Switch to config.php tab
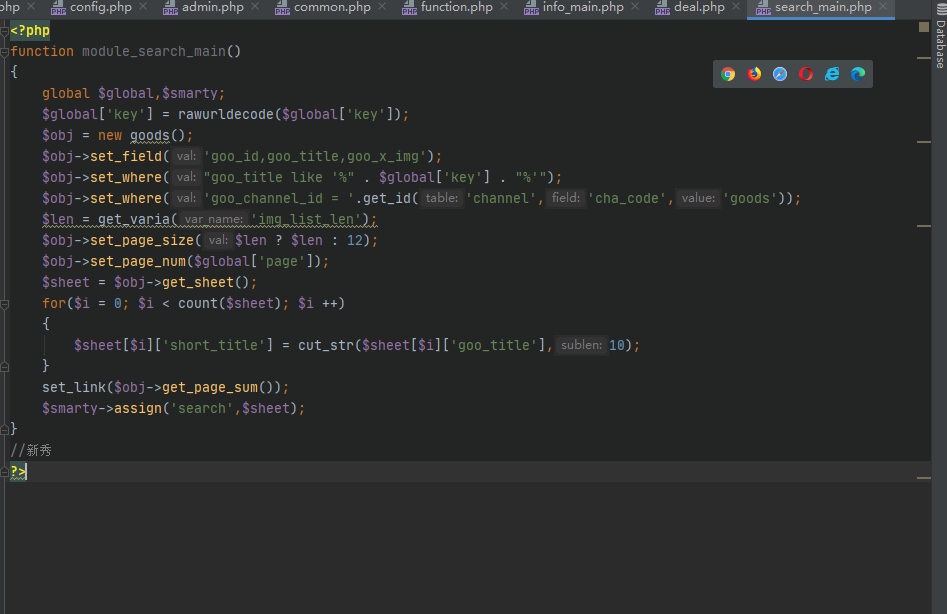Image resolution: width=947 pixels, height=614 pixels. [101, 7]
